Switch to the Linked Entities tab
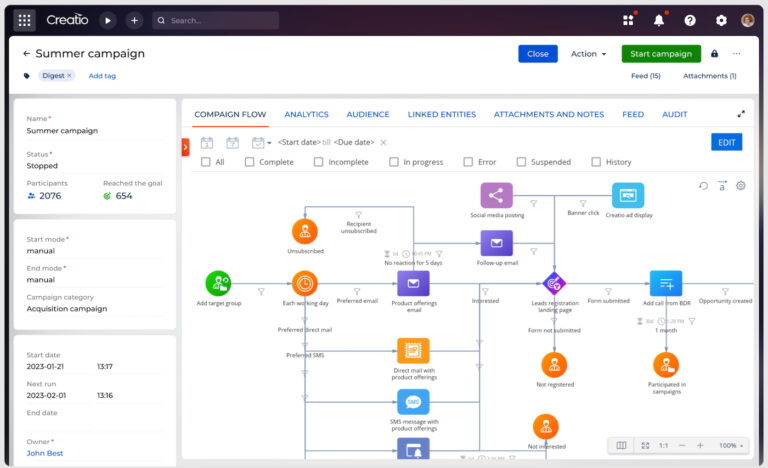Screen dimensions: 768x468 point(442,114)
